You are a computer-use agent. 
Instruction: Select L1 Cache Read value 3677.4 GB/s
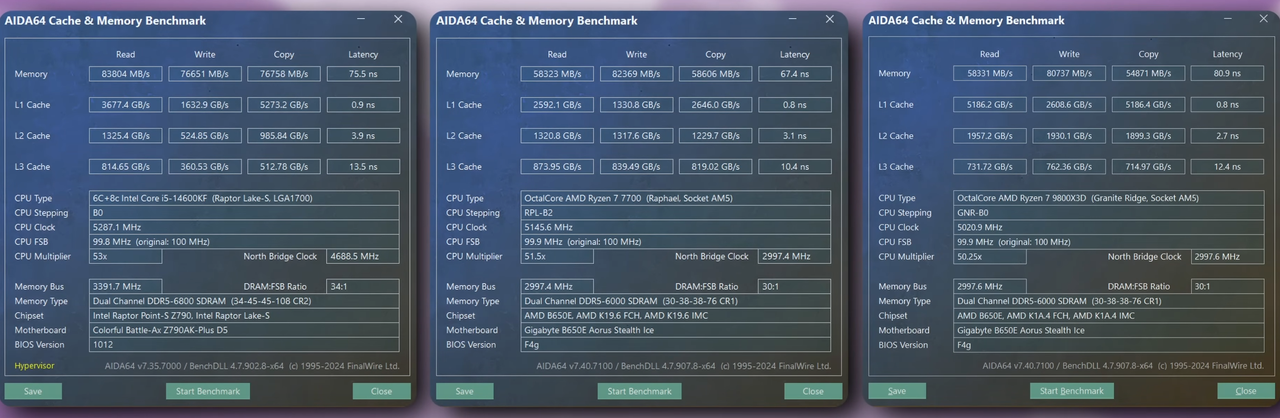coord(125,105)
